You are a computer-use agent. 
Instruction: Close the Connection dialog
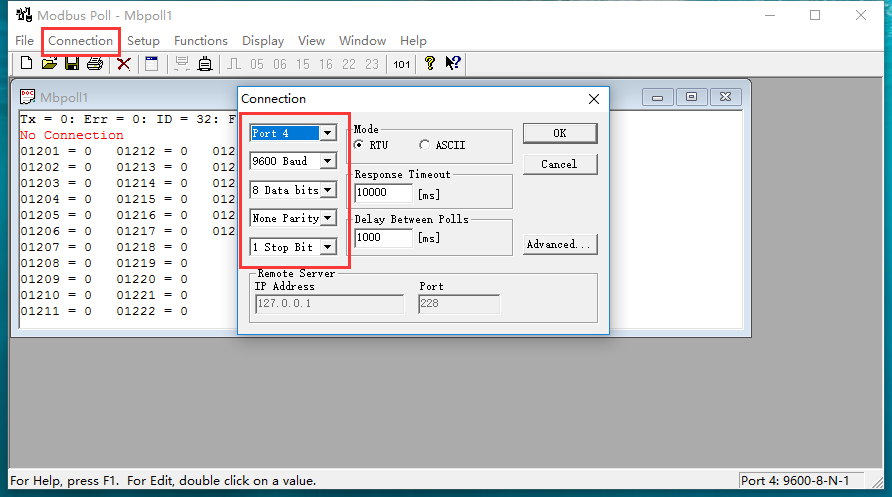[594, 99]
